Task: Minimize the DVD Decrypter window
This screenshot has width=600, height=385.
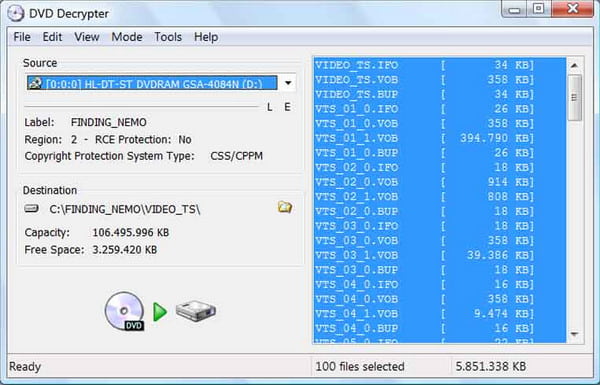Action: pyautogui.click(x=514, y=9)
